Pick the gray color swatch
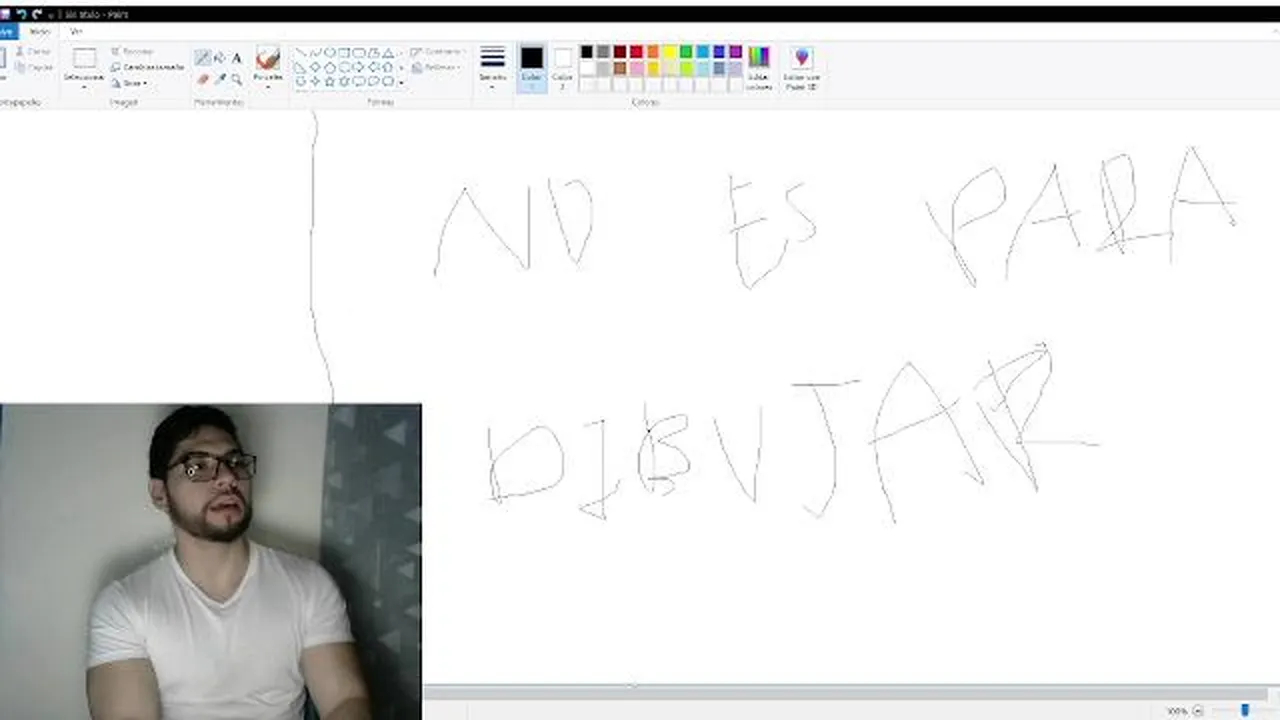Image resolution: width=1280 pixels, height=720 pixels. [603, 52]
